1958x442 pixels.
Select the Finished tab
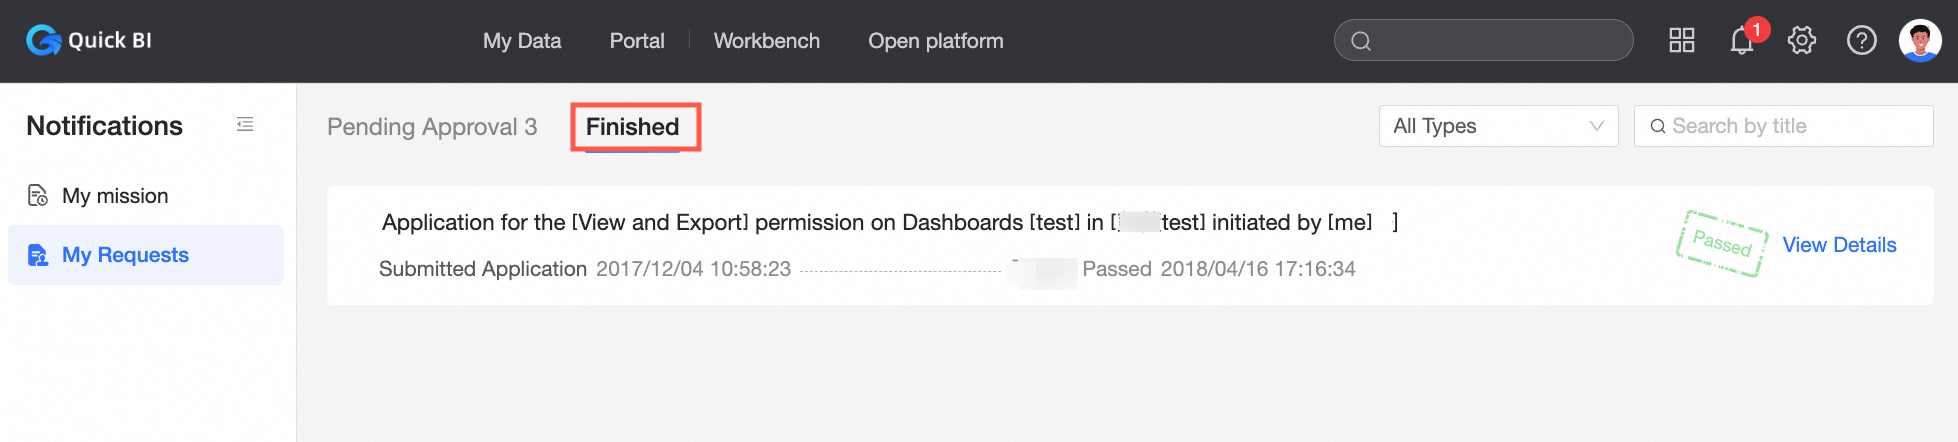click(632, 127)
